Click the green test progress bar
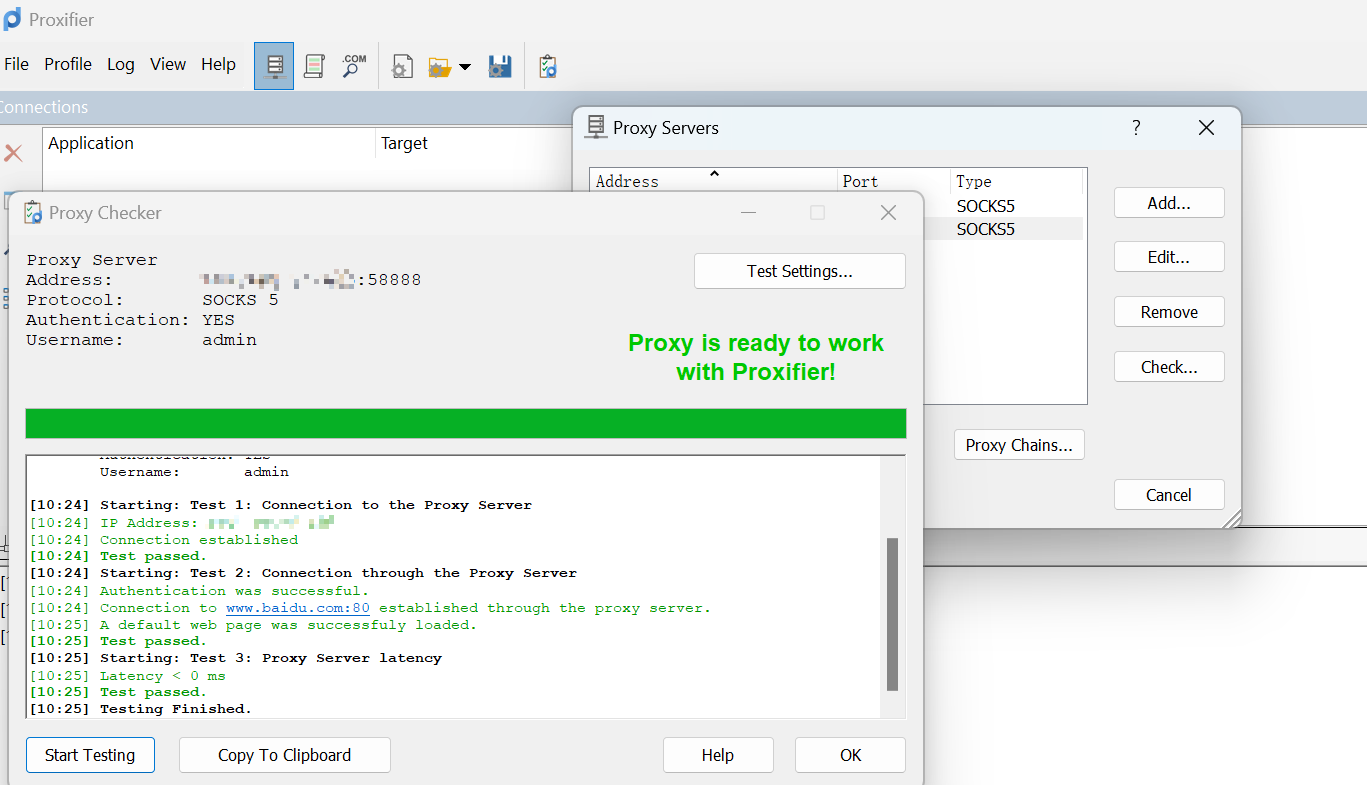 click(466, 423)
